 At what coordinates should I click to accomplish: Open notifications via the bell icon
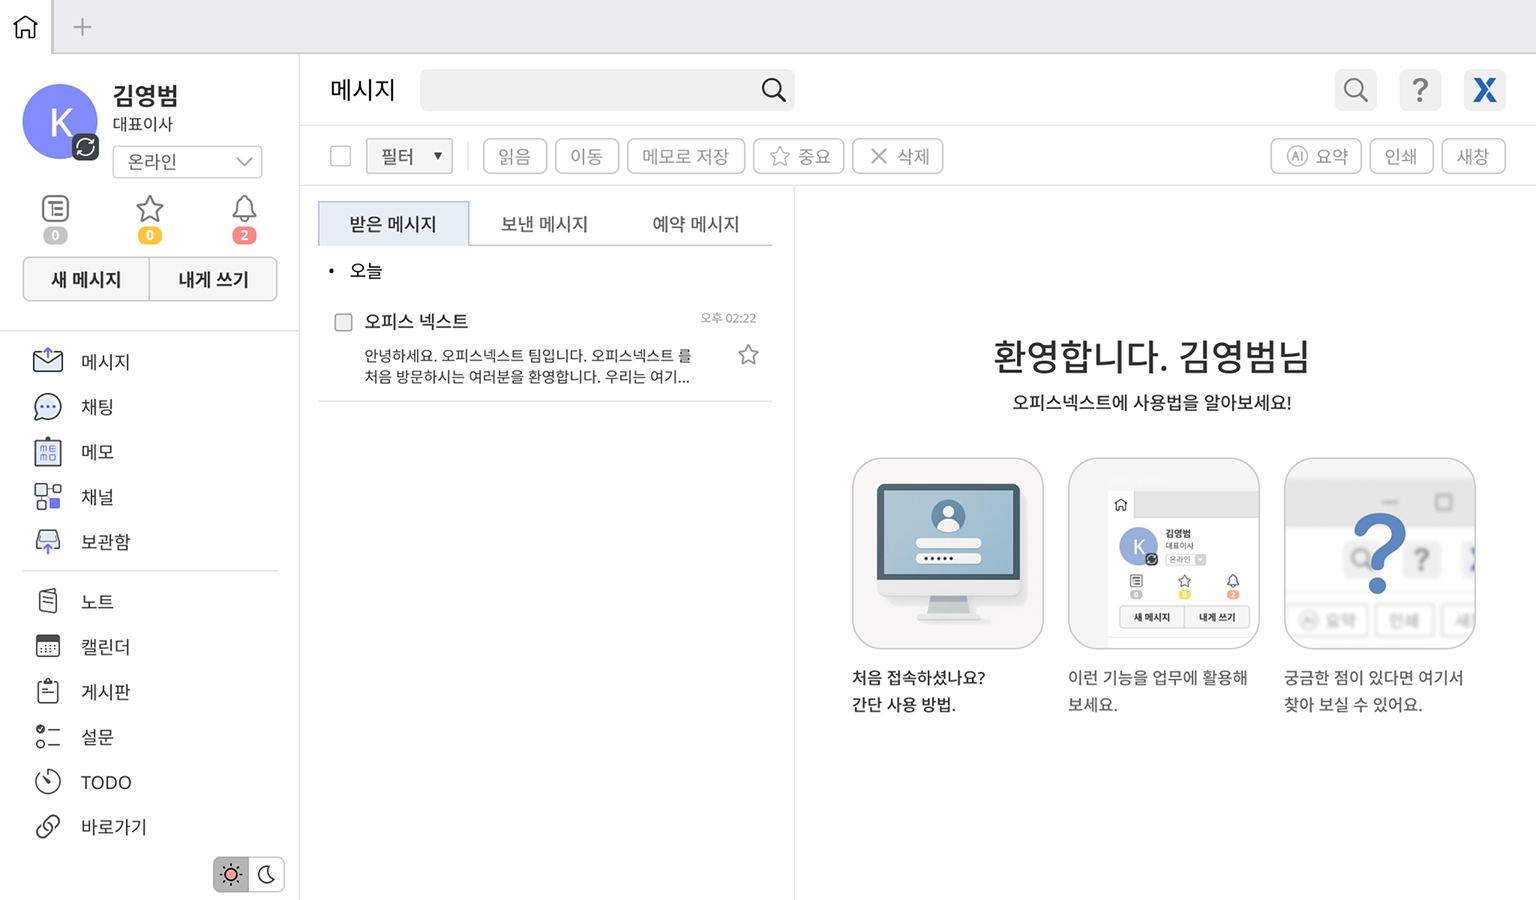(x=243, y=208)
